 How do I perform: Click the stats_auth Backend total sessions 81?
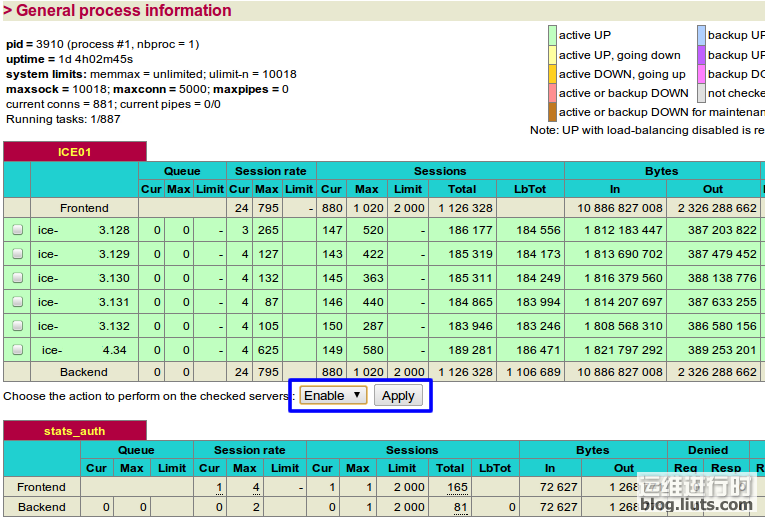(x=460, y=507)
